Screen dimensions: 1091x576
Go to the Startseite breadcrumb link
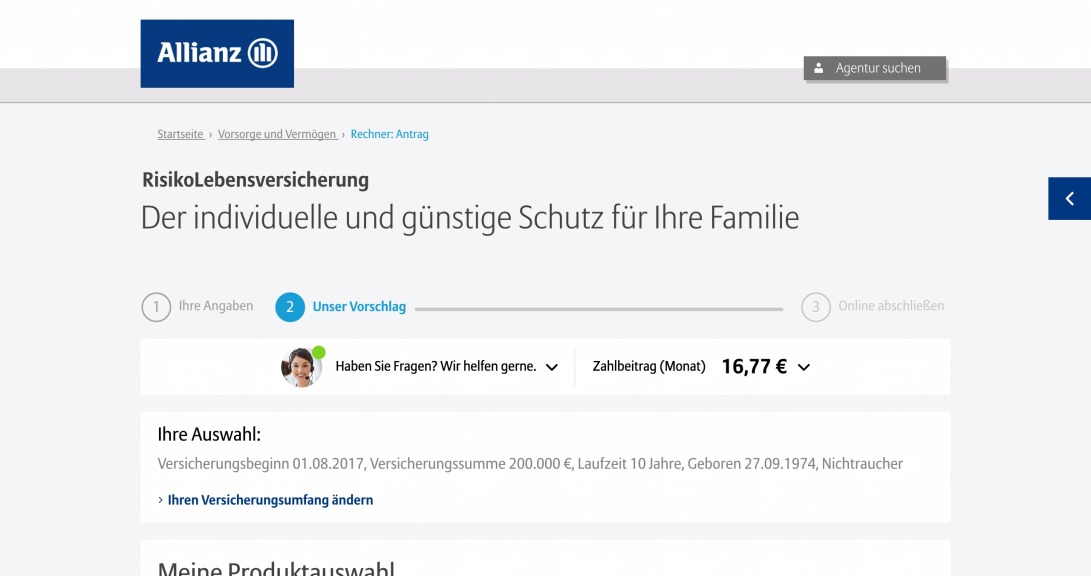pyautogui.click(x=180, y=134)
